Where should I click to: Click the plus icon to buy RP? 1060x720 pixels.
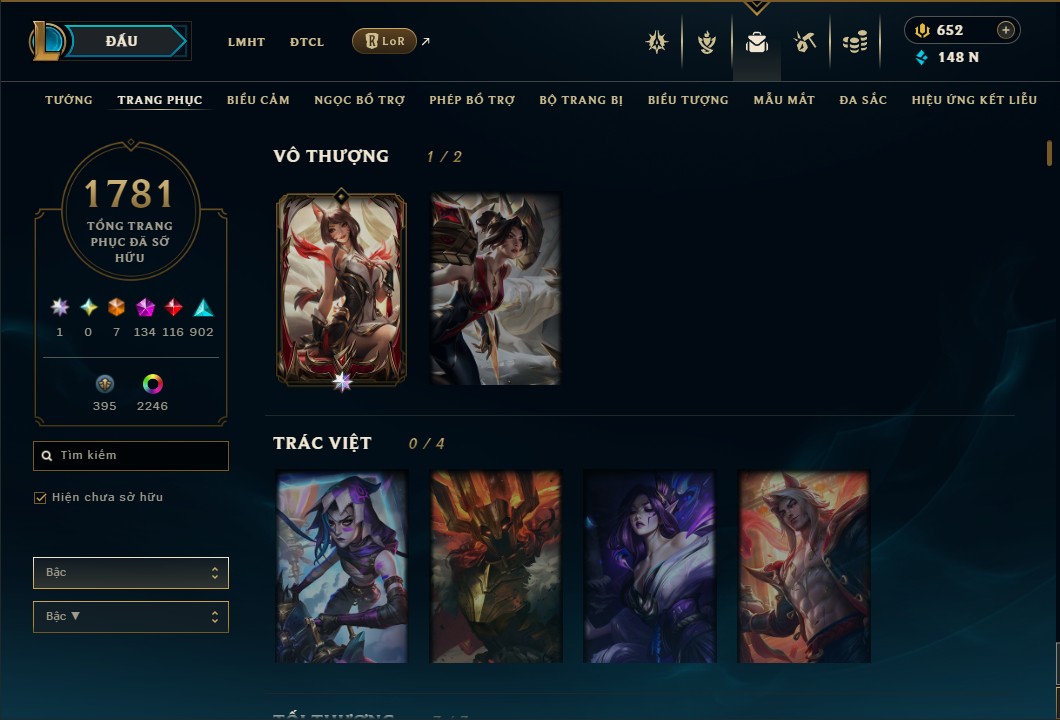(x=1006, y=30)
